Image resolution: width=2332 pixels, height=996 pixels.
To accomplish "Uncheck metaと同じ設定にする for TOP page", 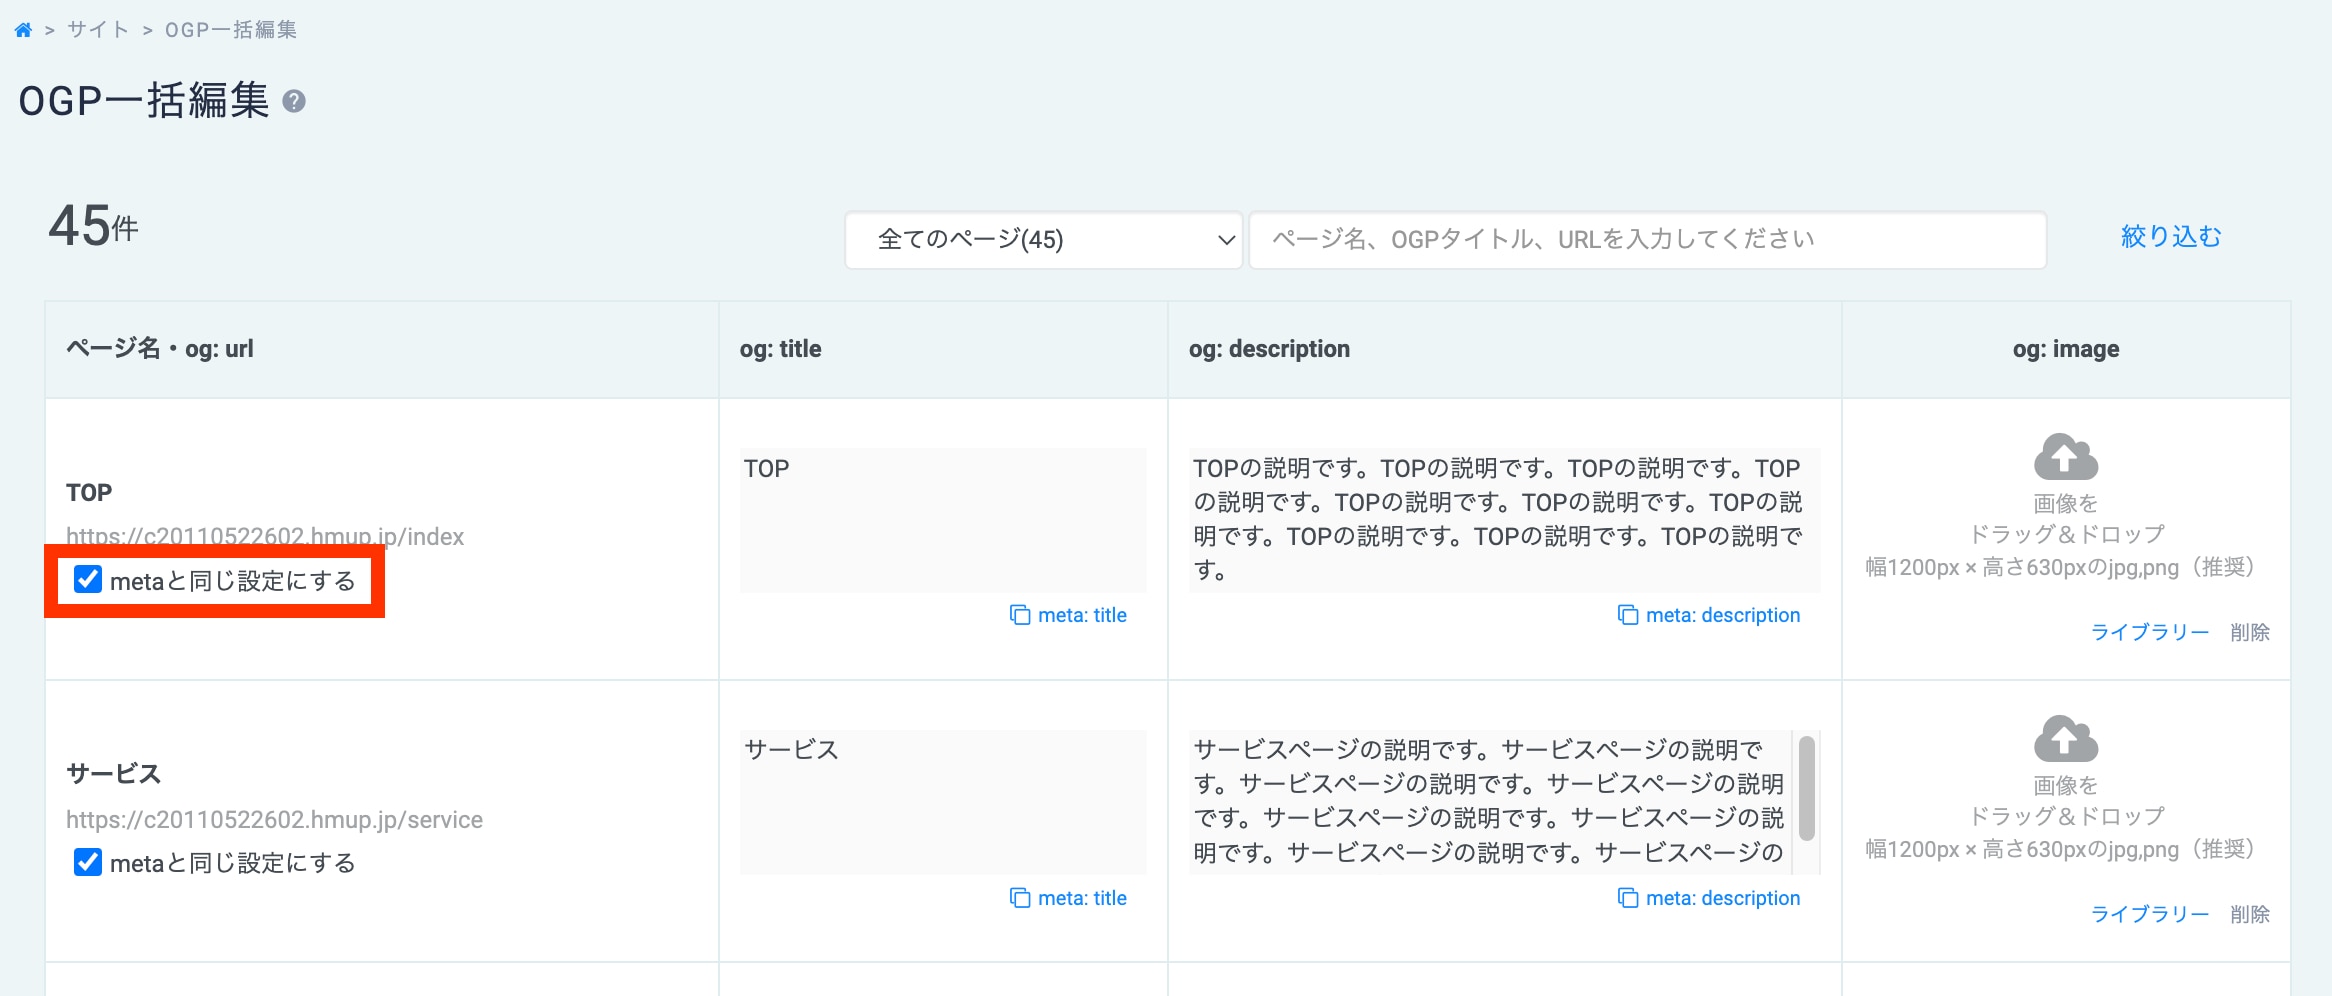I will click(88, 579).
